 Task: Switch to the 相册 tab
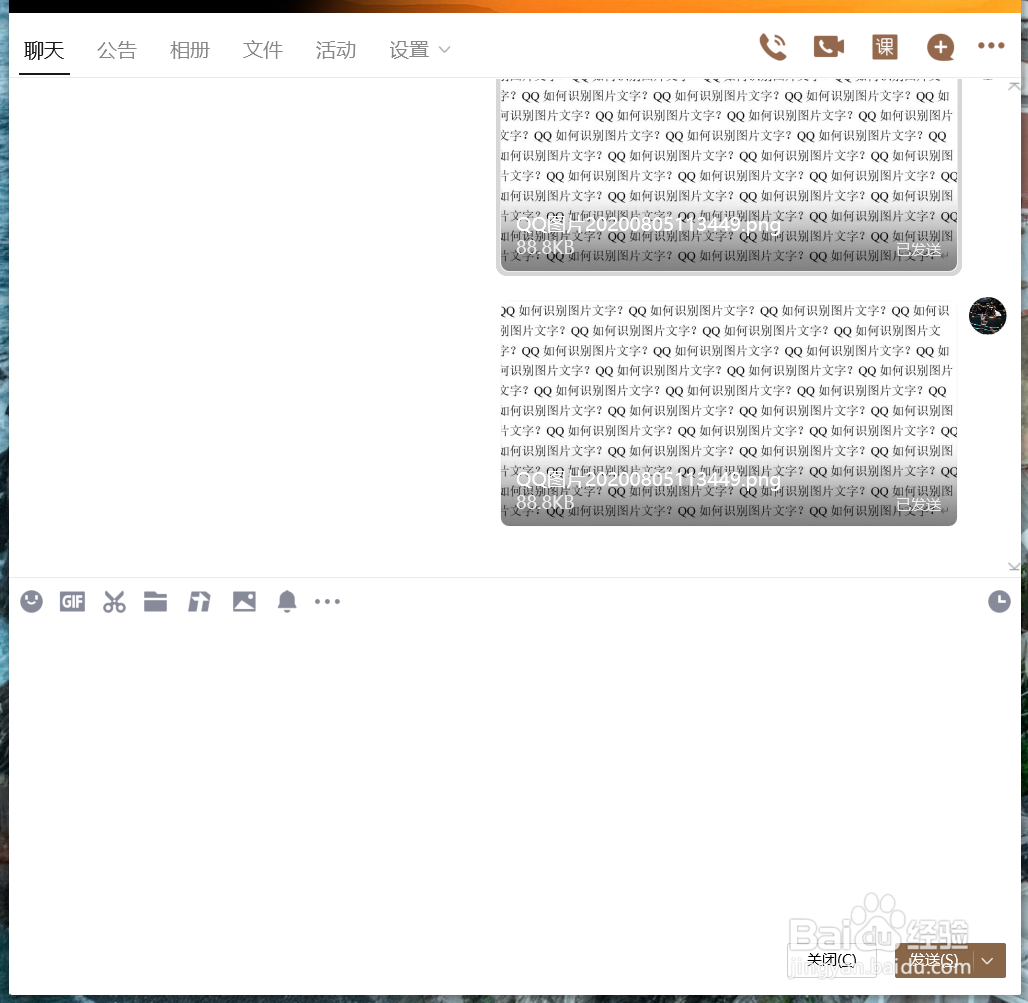pos(190,50)
